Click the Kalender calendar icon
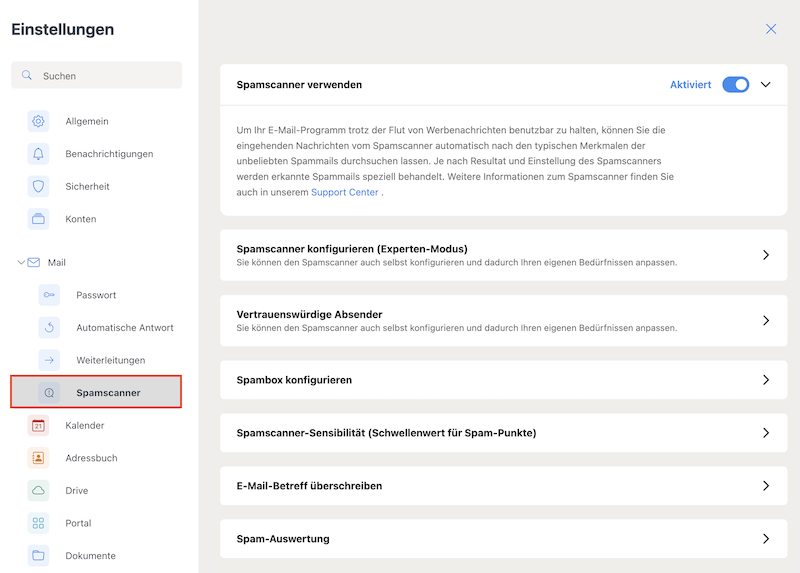 click(38, 426)
